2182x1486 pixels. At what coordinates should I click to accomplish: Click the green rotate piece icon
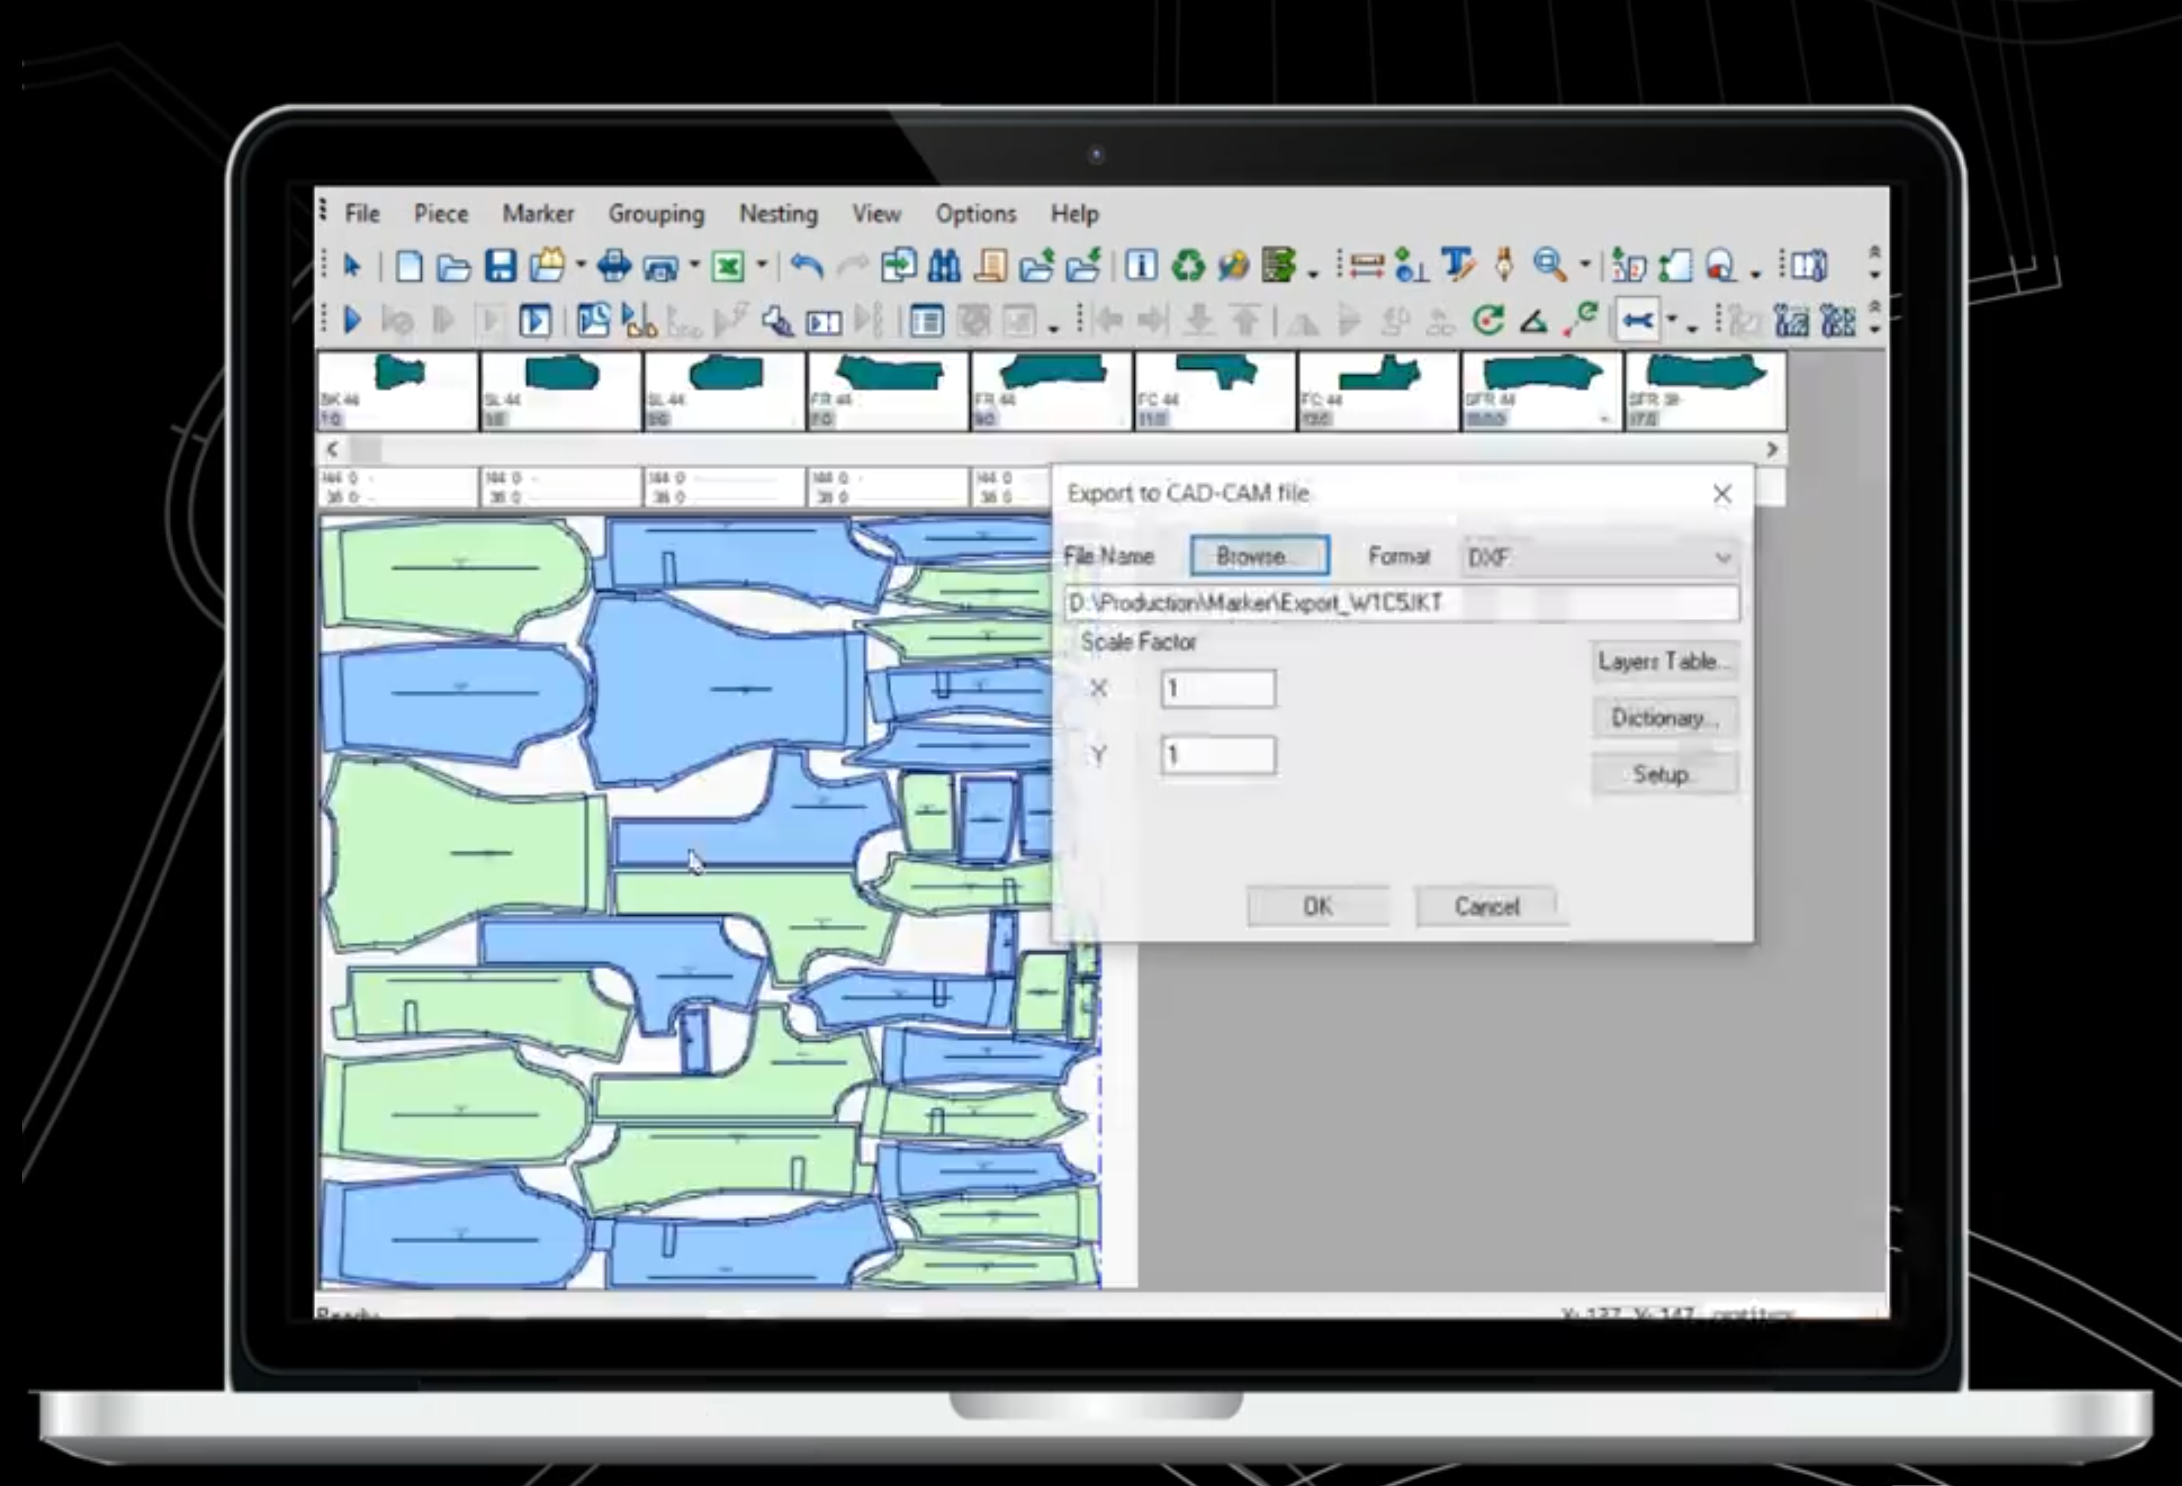(x=1488, y=320)
